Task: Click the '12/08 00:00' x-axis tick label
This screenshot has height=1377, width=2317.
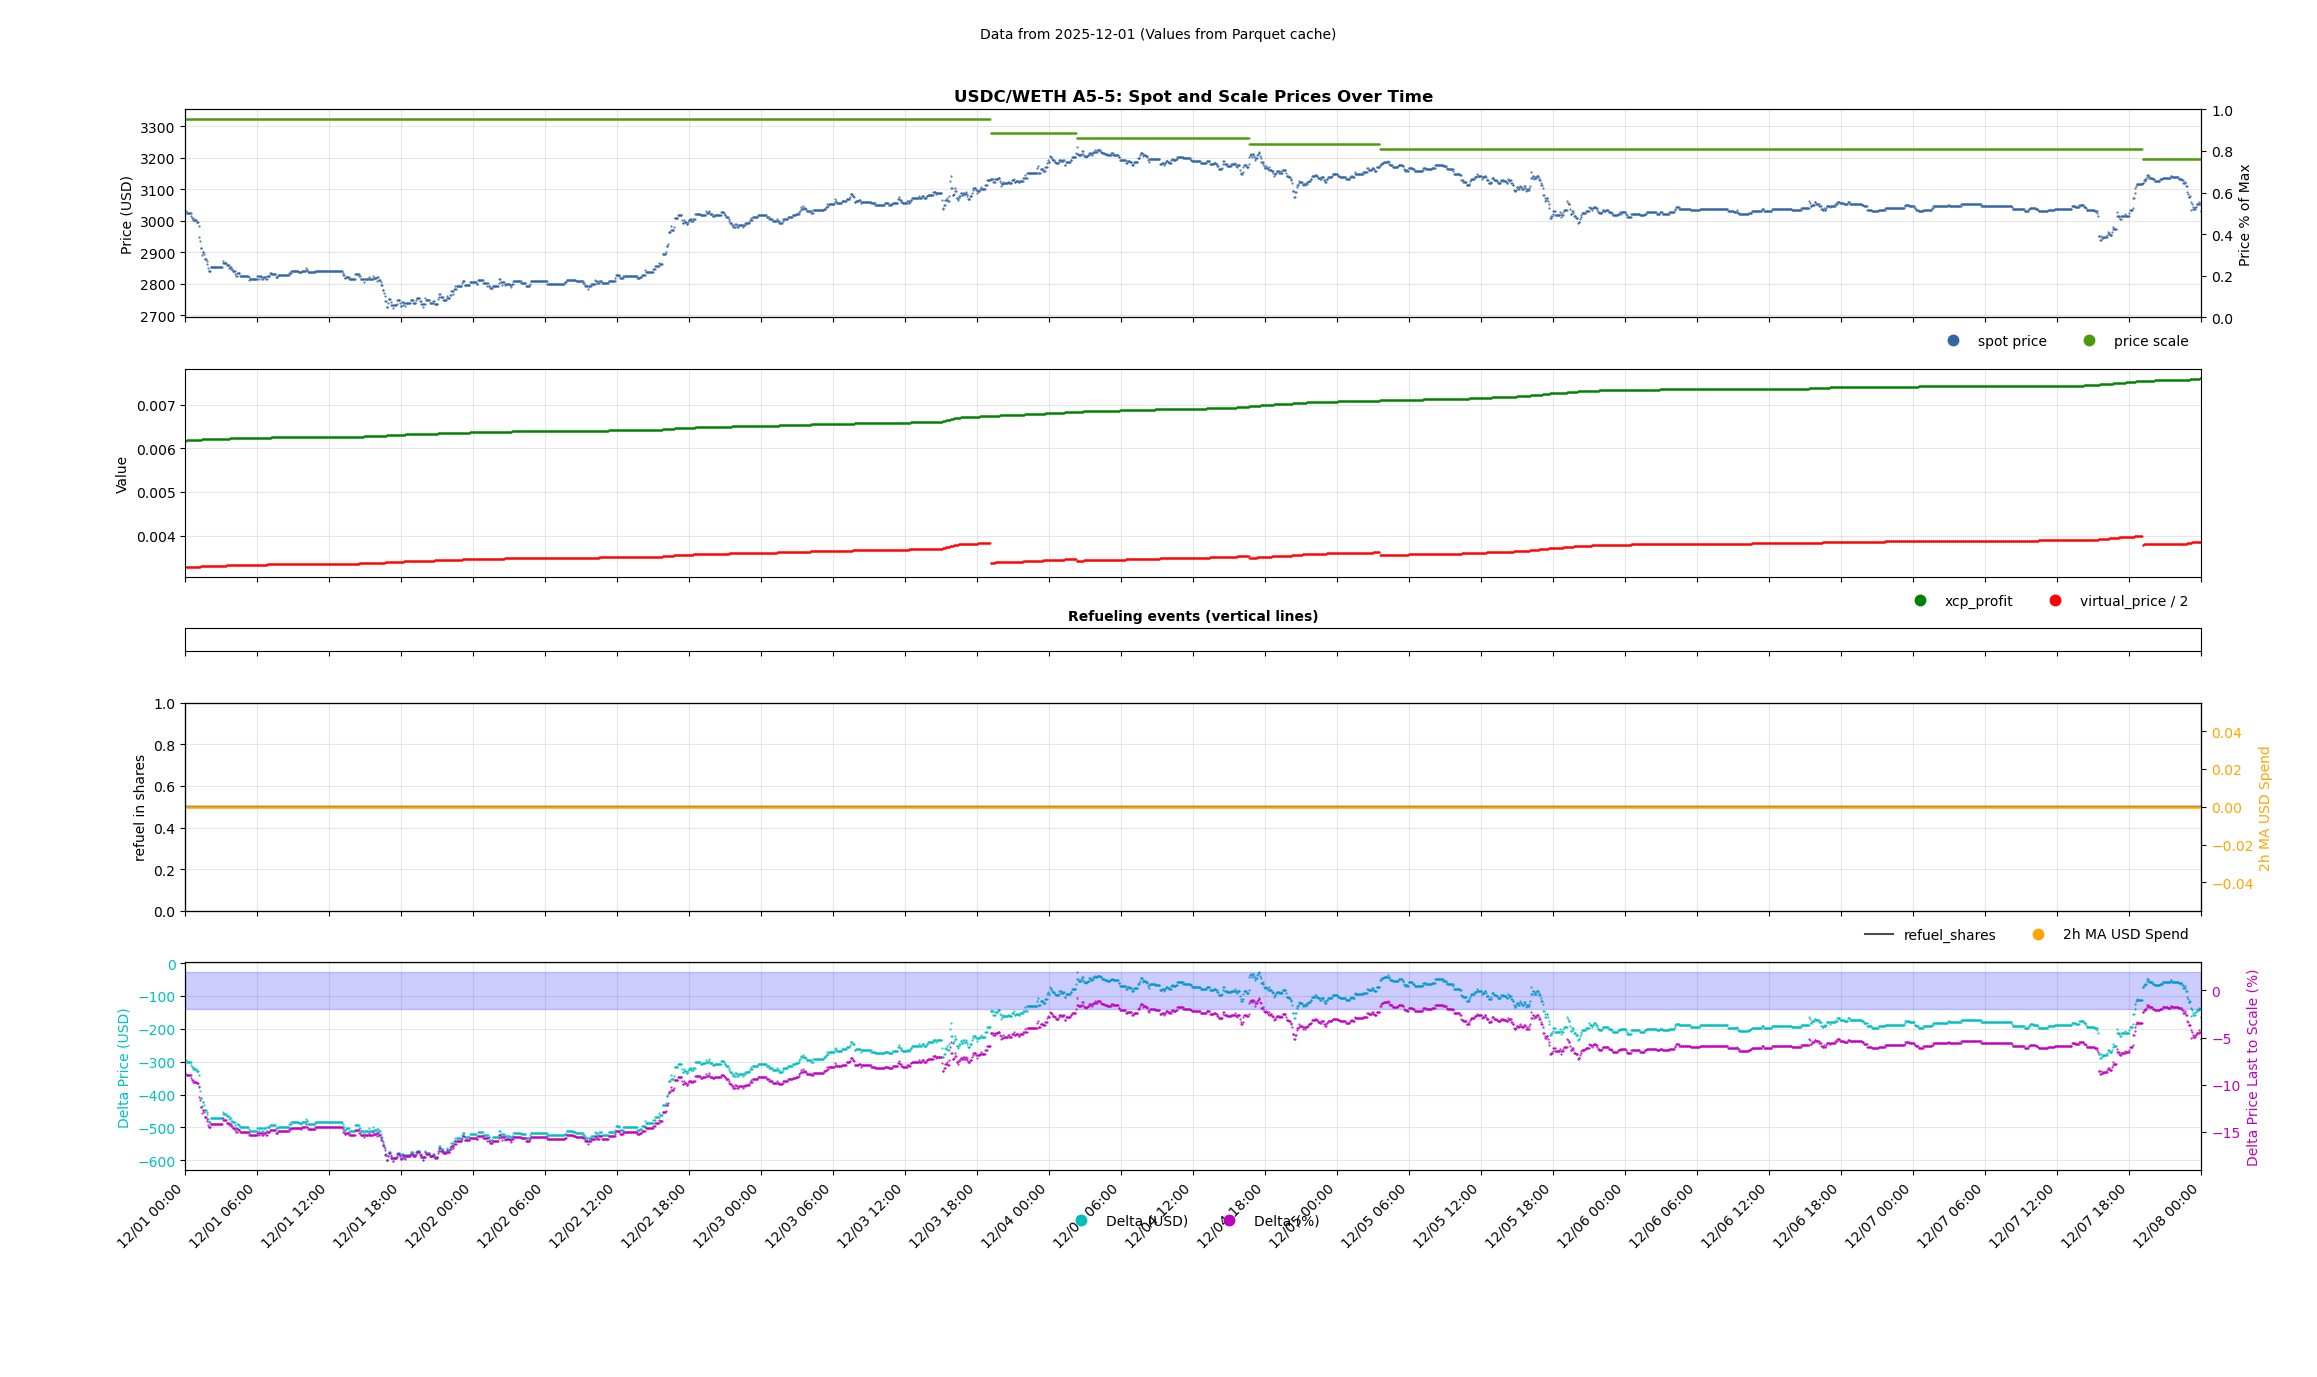Action: (x=2166, y=1216)
